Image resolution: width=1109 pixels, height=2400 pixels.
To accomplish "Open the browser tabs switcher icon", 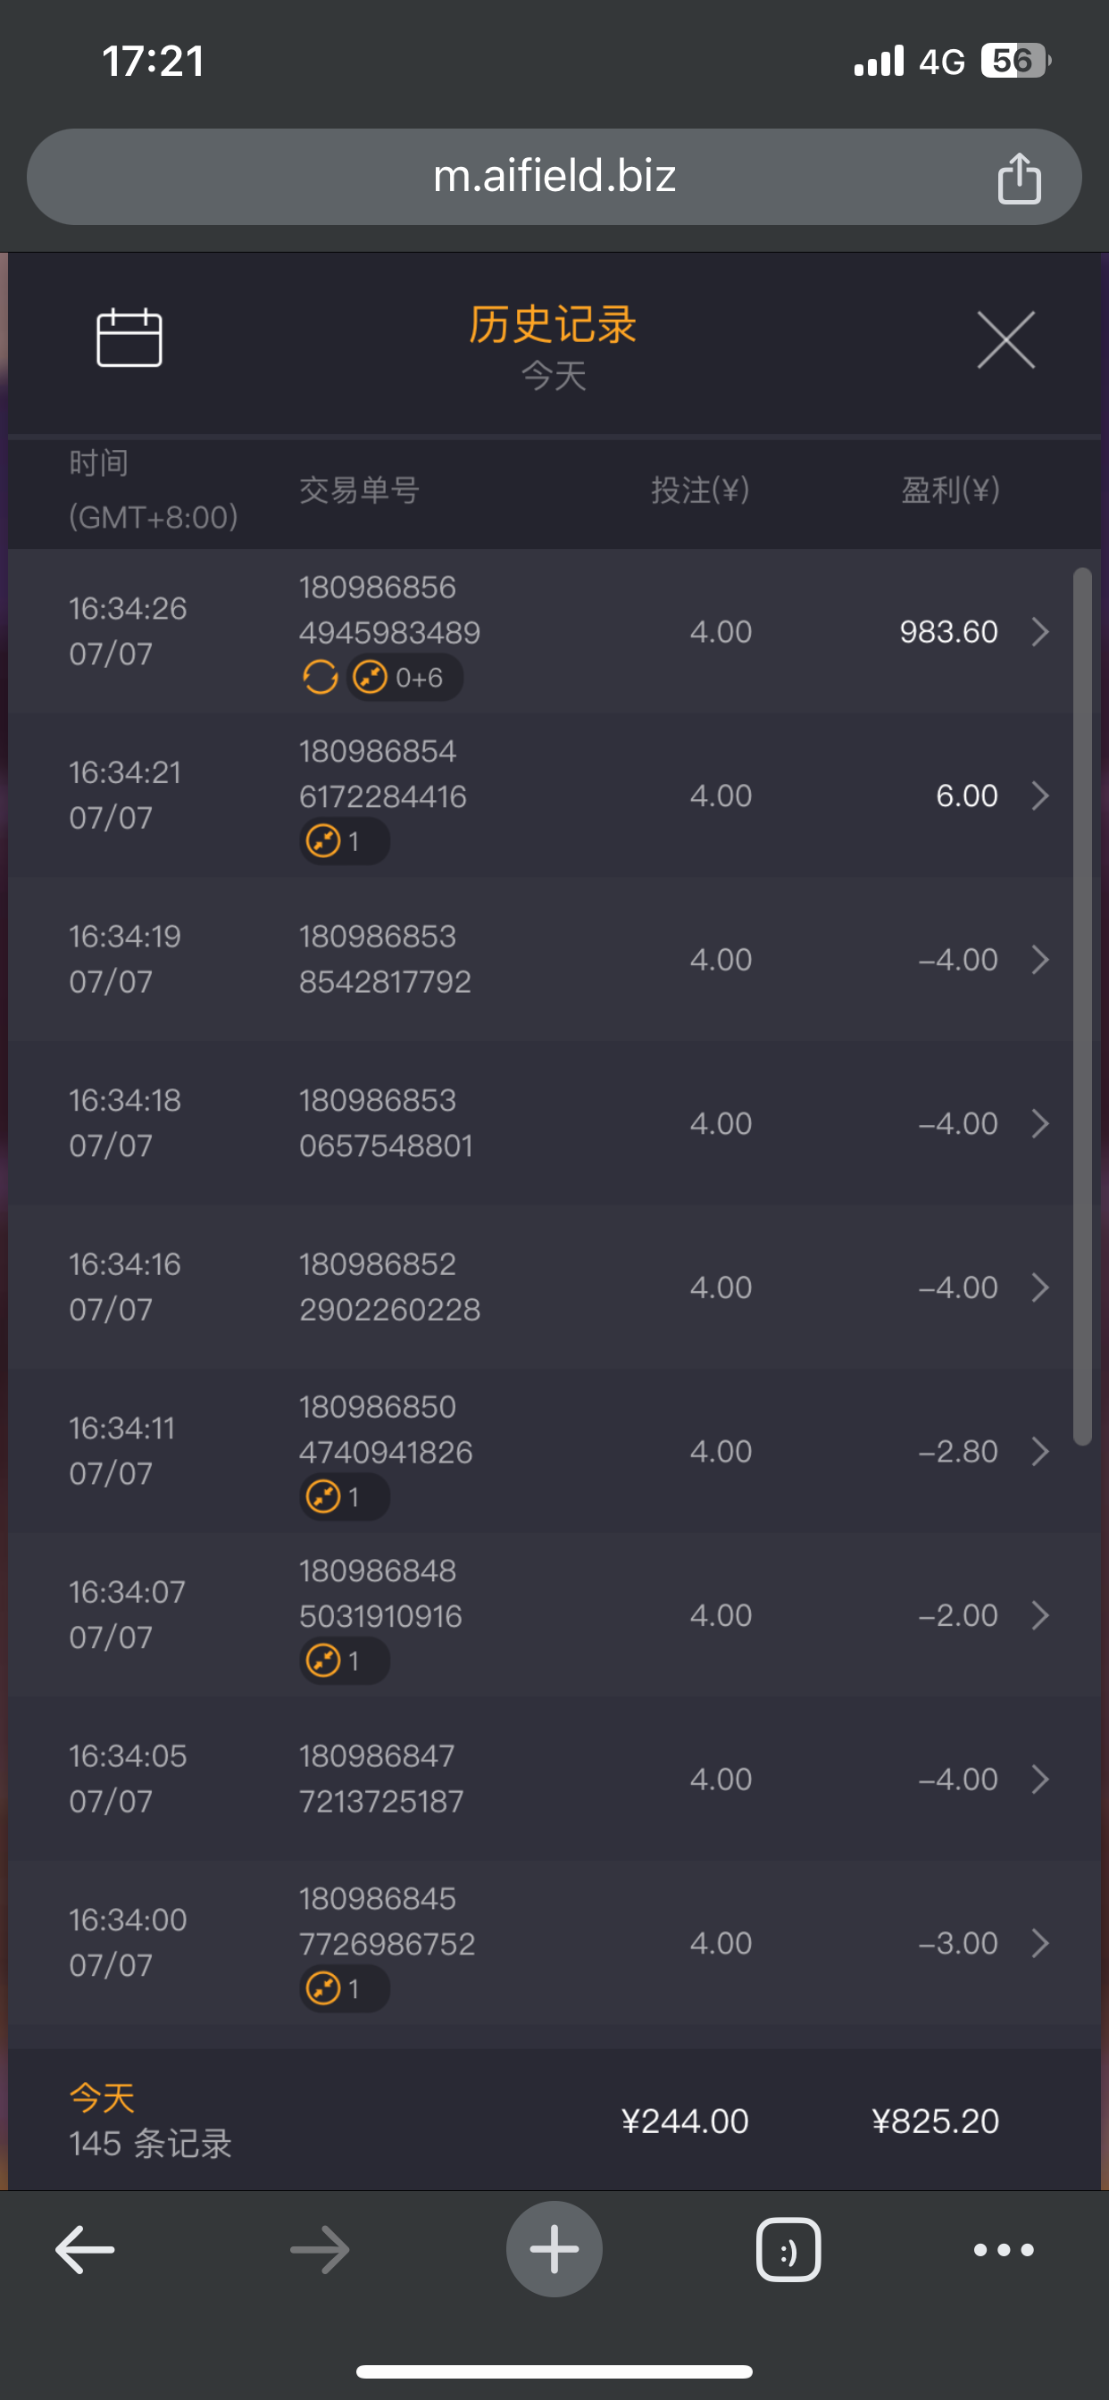I will point(788,2249).
